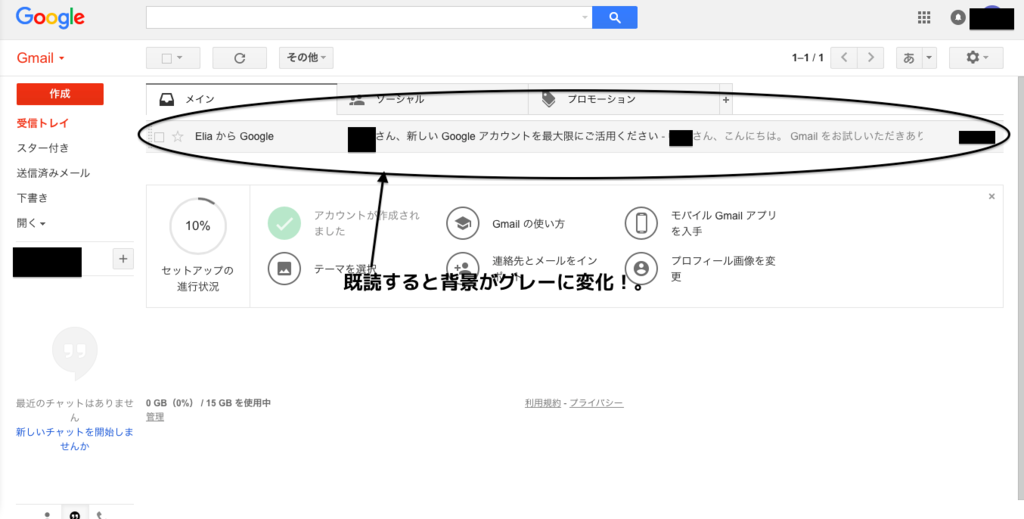Open the select-all checkbox dropdown
The image size is (1024, 519).
[x=173, y=58]
